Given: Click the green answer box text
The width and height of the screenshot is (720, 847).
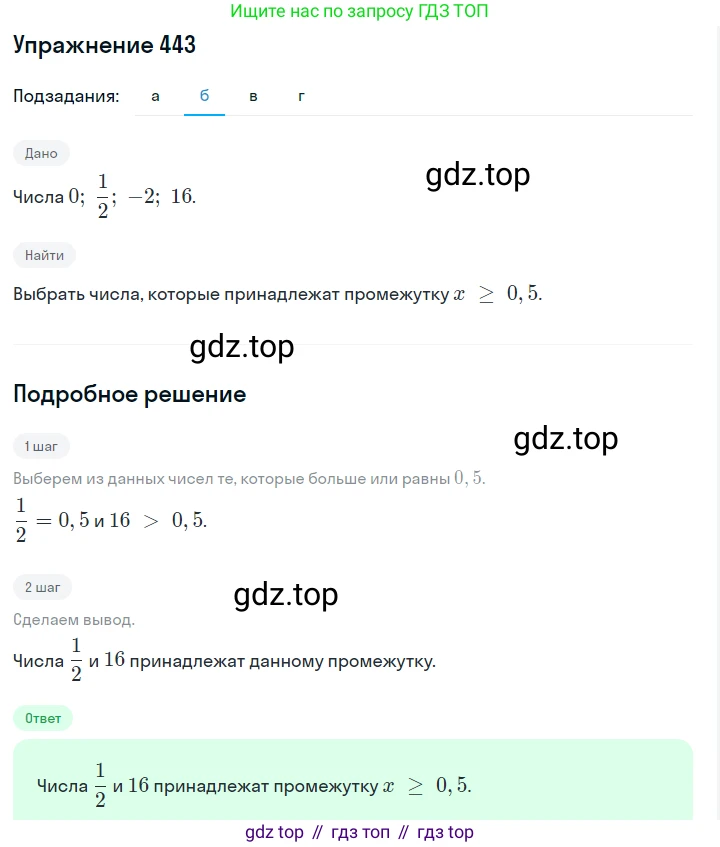Looking at the screenshot, I should [x=253, y=786].
